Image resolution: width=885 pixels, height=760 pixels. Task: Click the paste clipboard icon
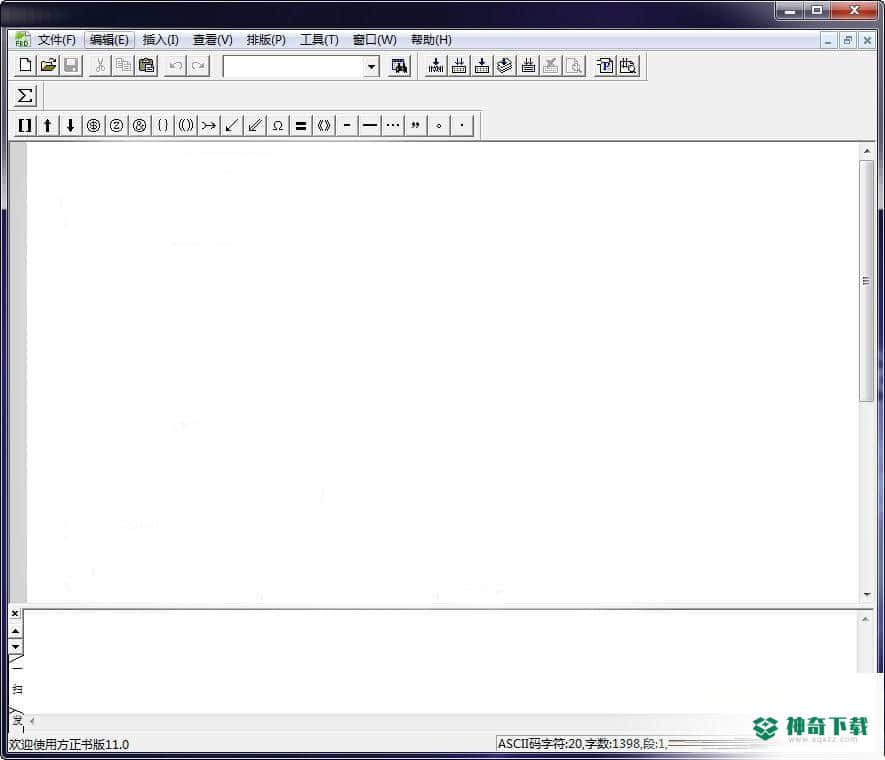click(146, 65)
